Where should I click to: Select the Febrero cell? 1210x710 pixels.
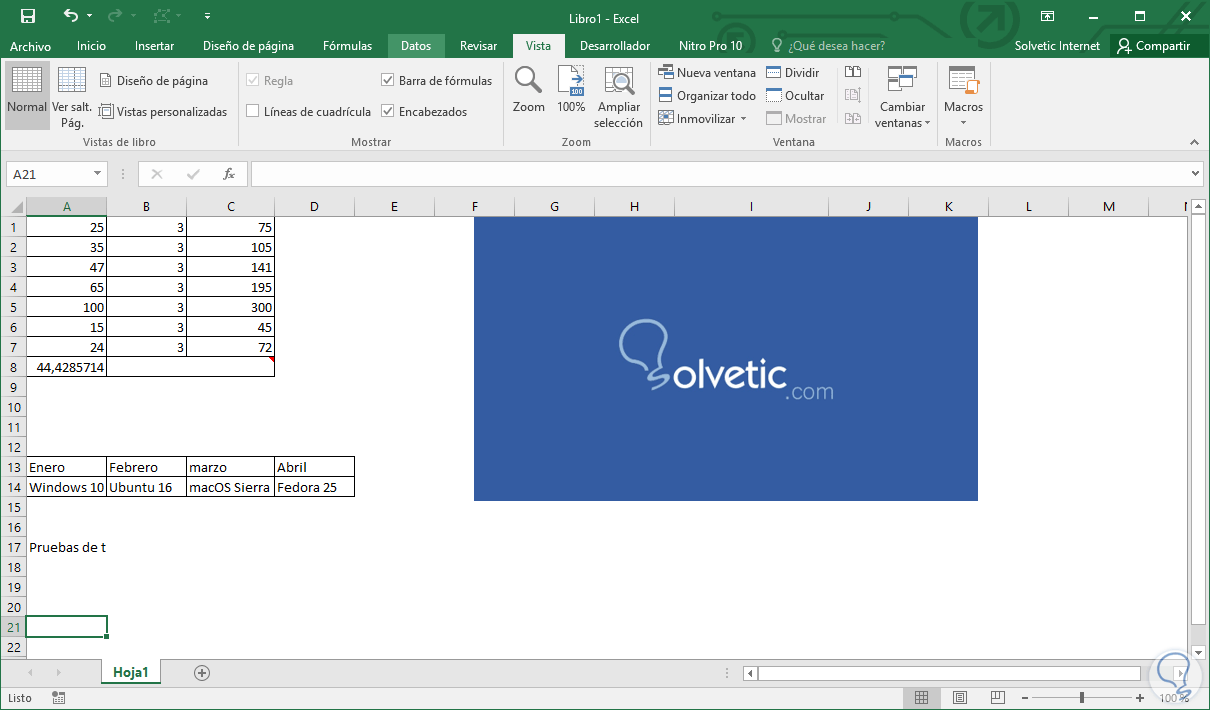coord(146,467)
